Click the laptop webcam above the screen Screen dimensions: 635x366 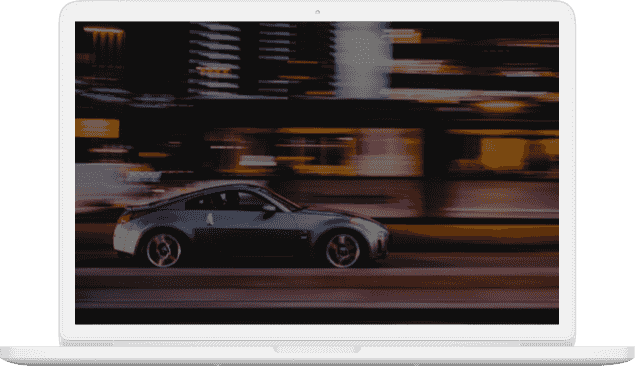(x=318, y=12)
